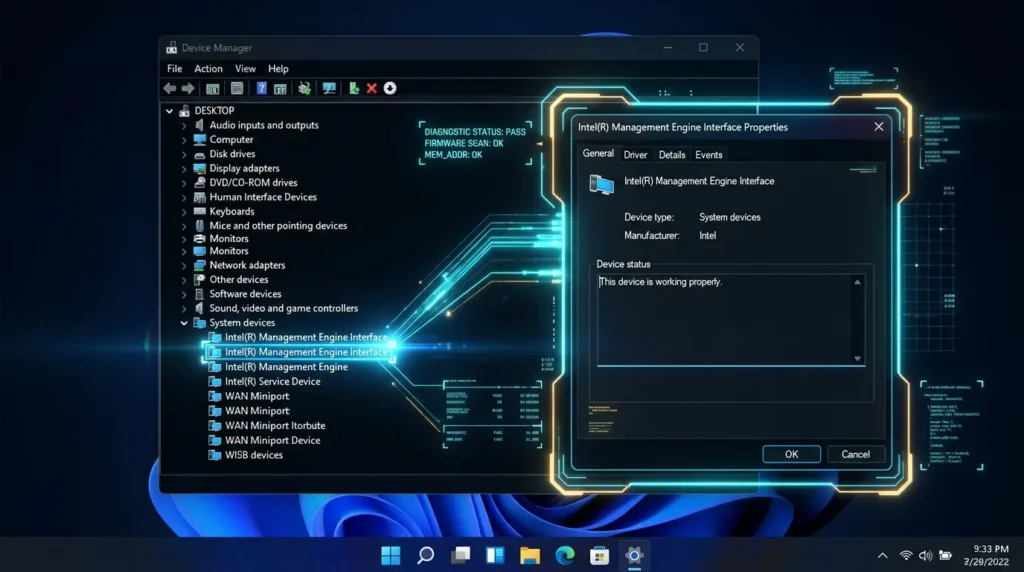Click the Computer category icon
The width and height of the screenshot is (1024, 572).
[200, 139]
